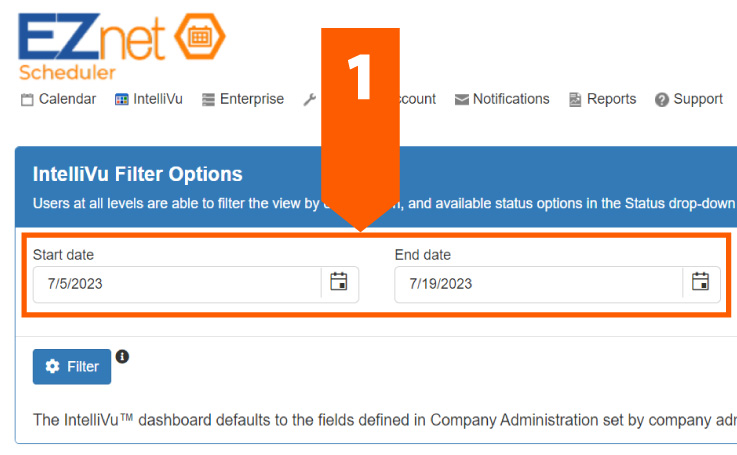Focus the End date field showing 7/19/2023

pyautogui.click(x=538, y=284)
